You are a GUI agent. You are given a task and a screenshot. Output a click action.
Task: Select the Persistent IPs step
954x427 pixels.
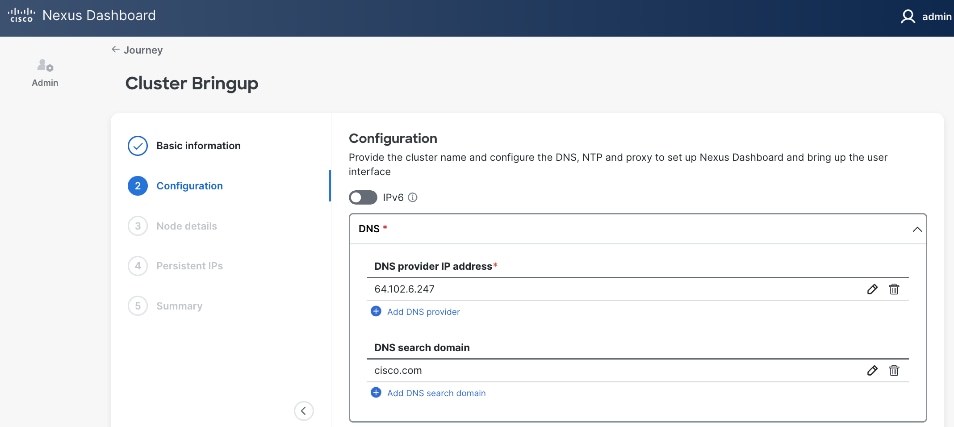(189, 266)
